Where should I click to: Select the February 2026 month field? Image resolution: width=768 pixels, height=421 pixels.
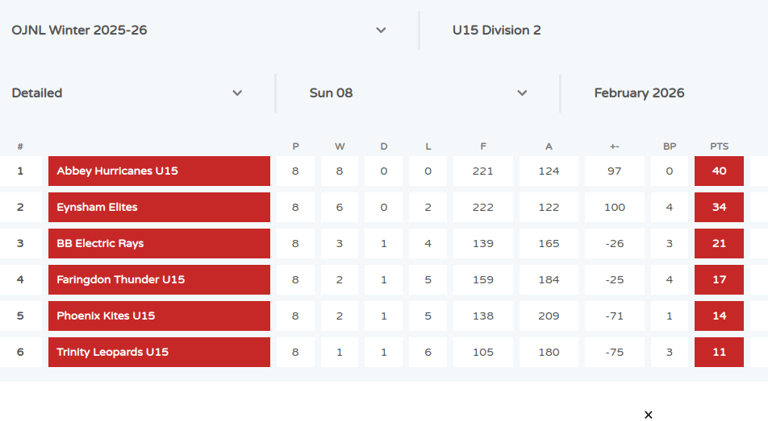coord(639,93)
